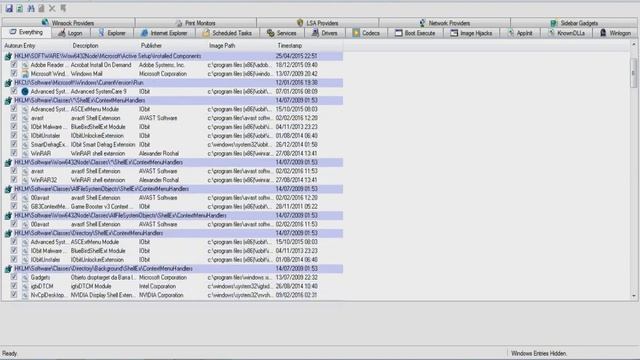Click the vertical scrollbar thumb
Viewport: 640px width, 360px height.
coord(633,73)
